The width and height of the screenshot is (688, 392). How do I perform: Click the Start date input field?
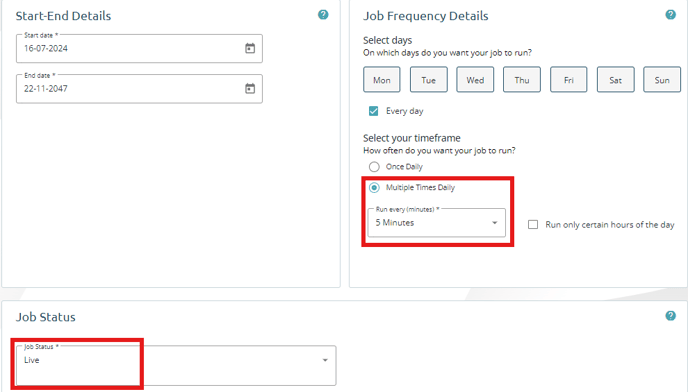[140, 48]
